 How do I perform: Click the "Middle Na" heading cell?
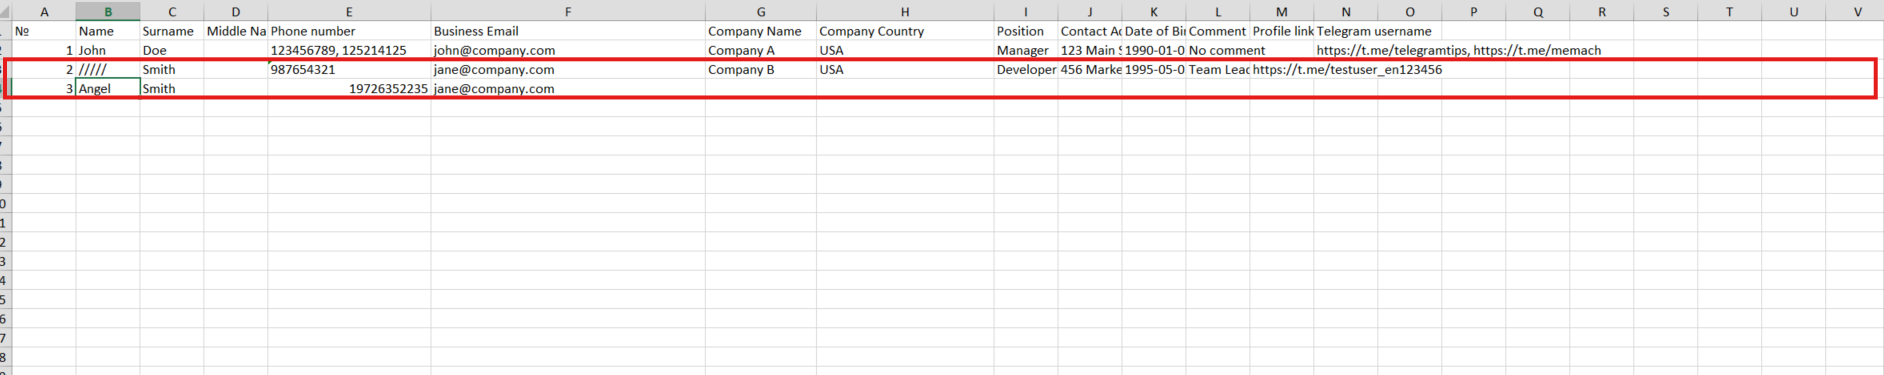(236, 31)
